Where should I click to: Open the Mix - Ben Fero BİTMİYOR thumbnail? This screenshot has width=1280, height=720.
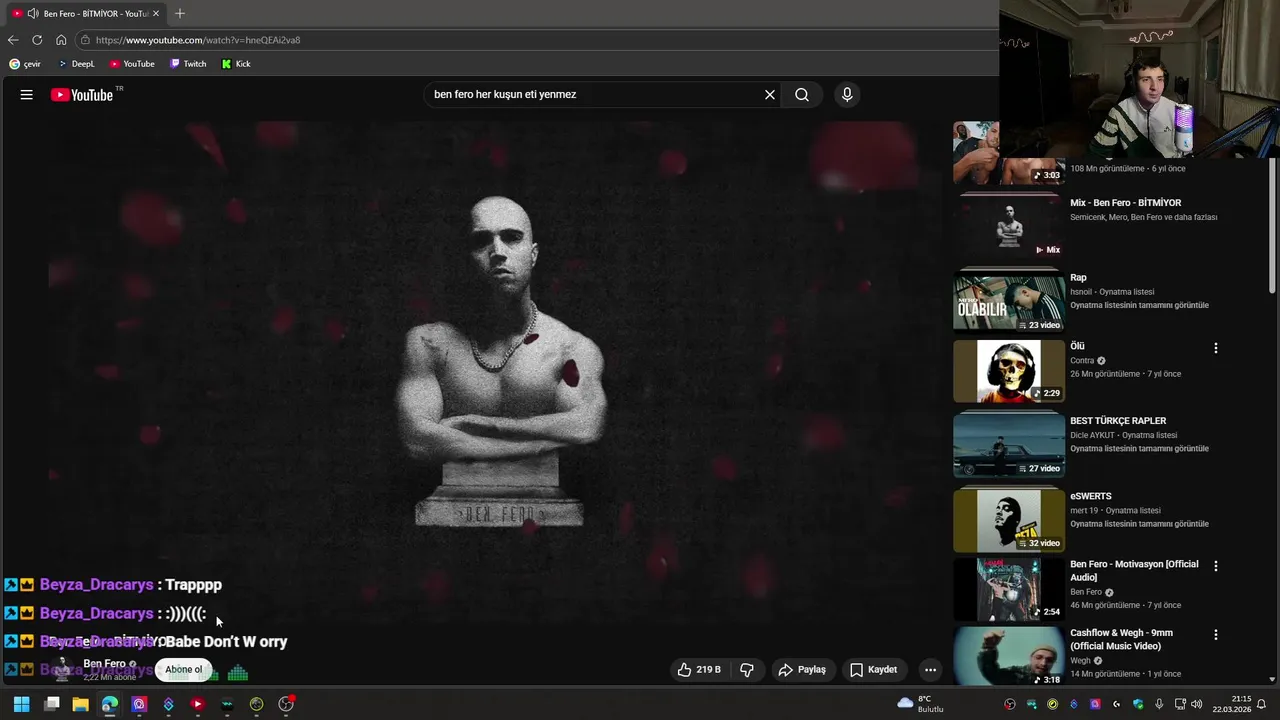(x=1009, y=227)
